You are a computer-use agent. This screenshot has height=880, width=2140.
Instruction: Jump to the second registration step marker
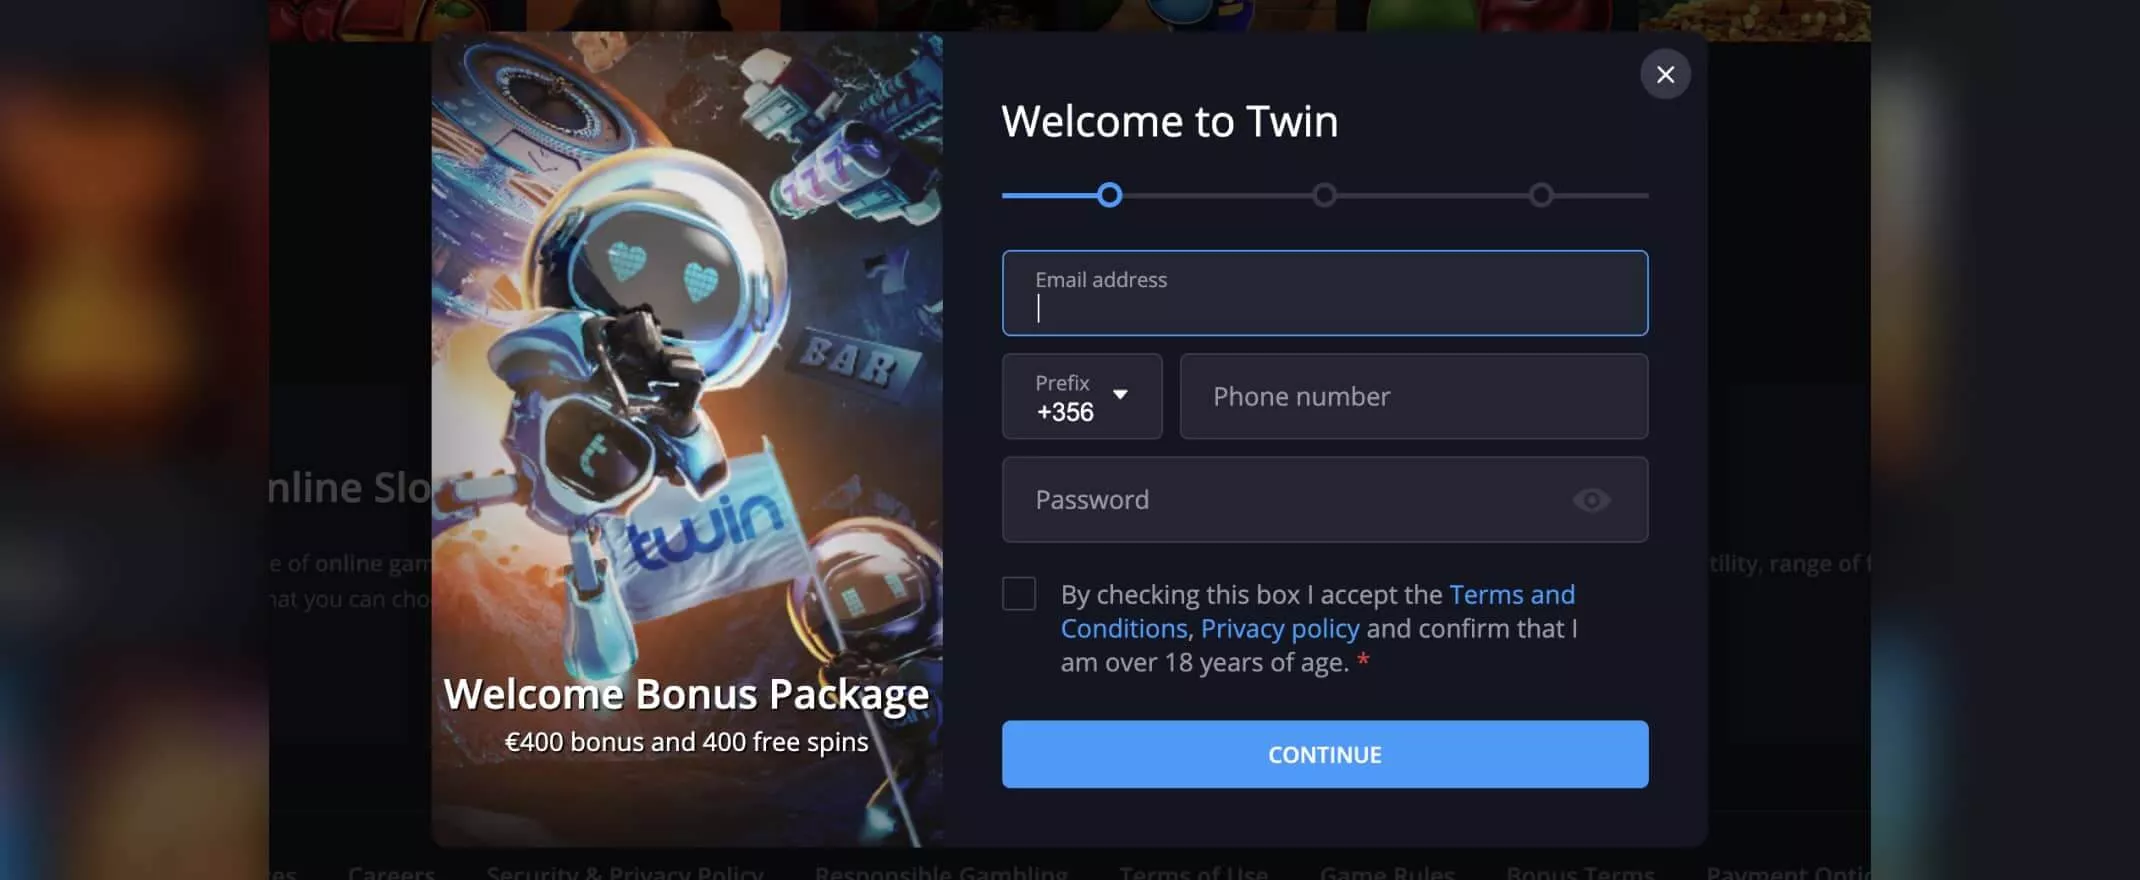1325,195
